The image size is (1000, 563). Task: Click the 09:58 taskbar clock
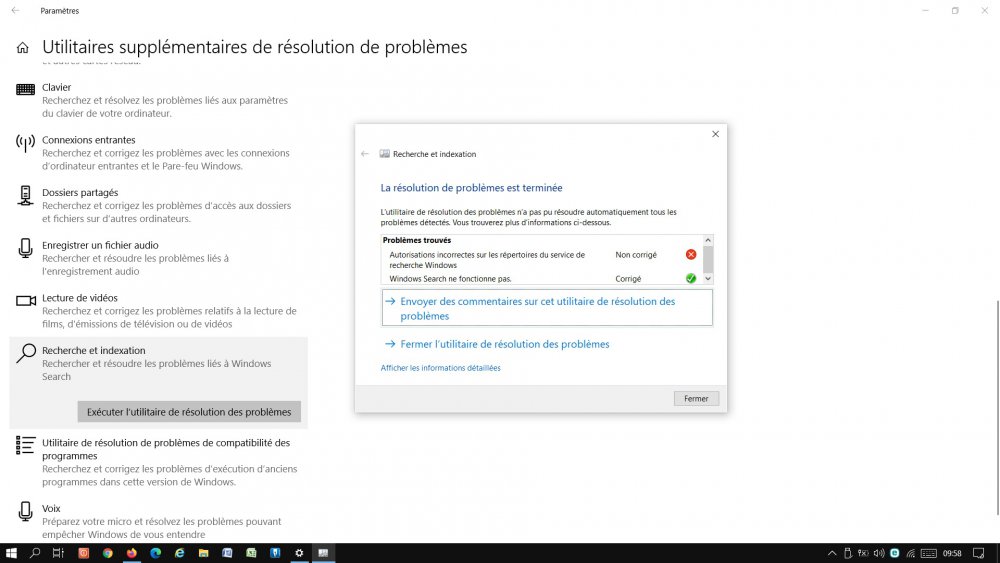click(x=952, y=553)
